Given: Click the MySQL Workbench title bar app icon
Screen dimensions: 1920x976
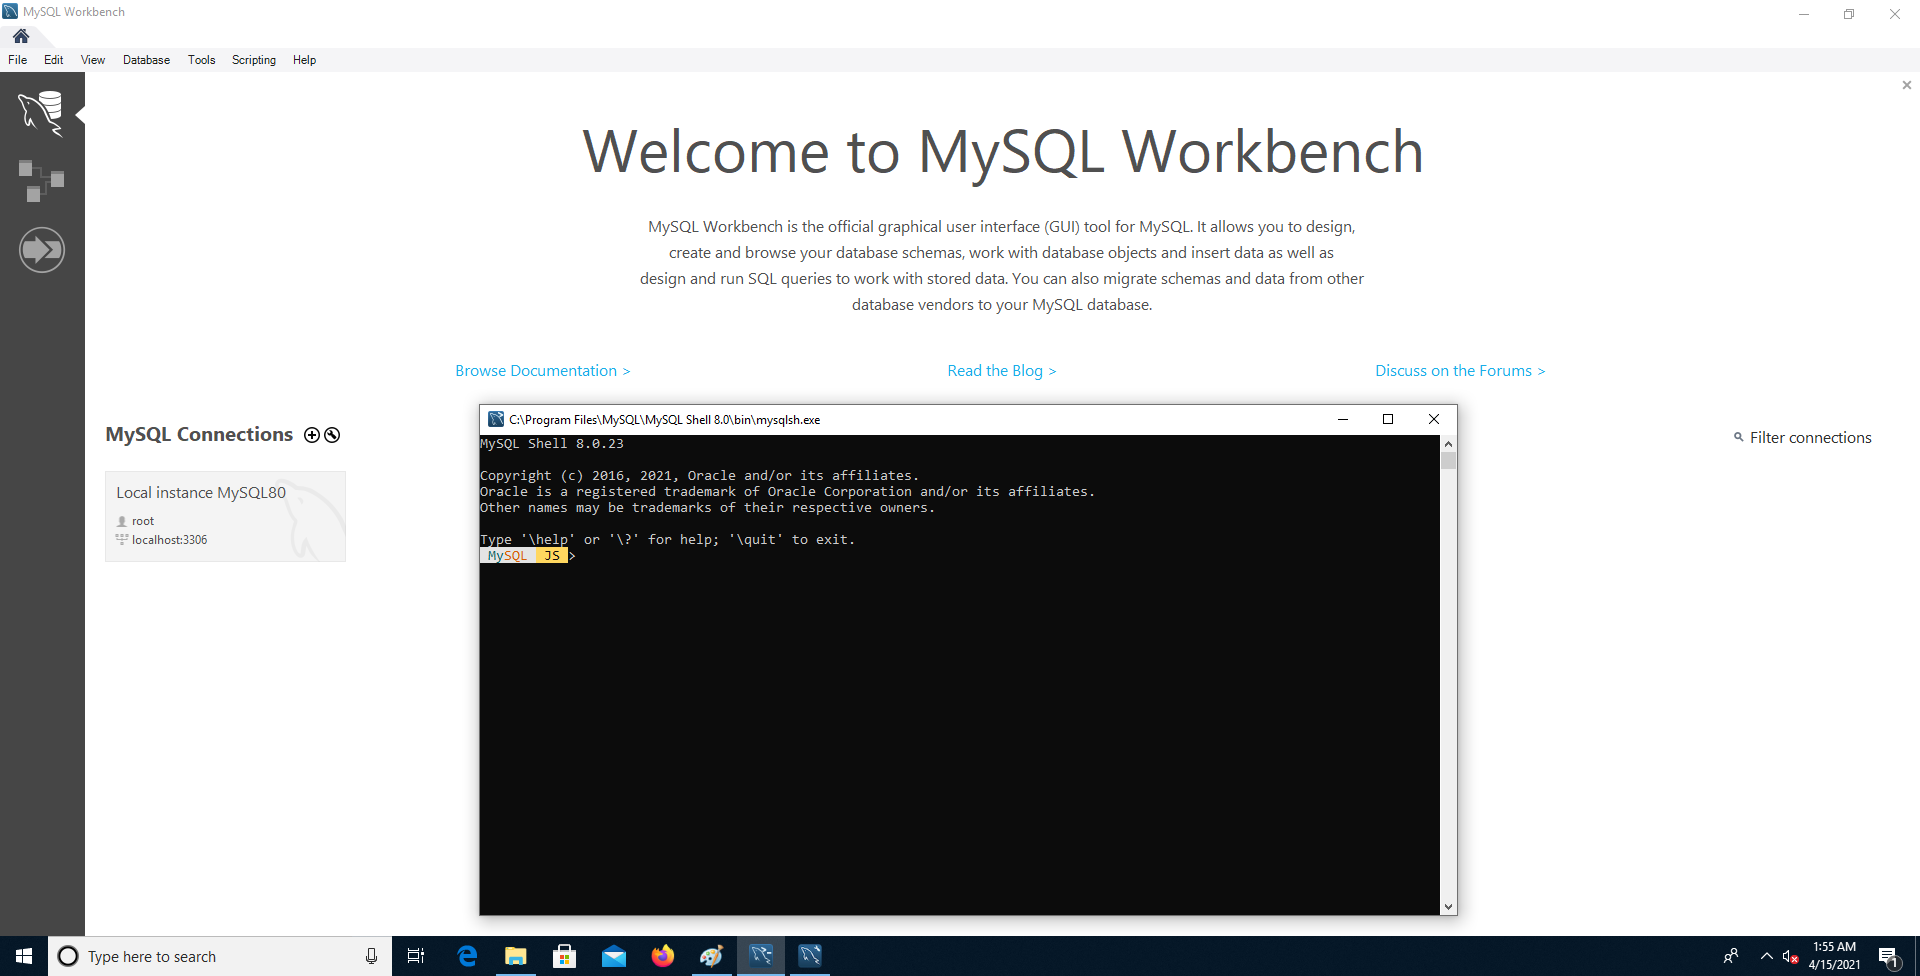Looking at the screenshot, I should (x=10, y=11).
